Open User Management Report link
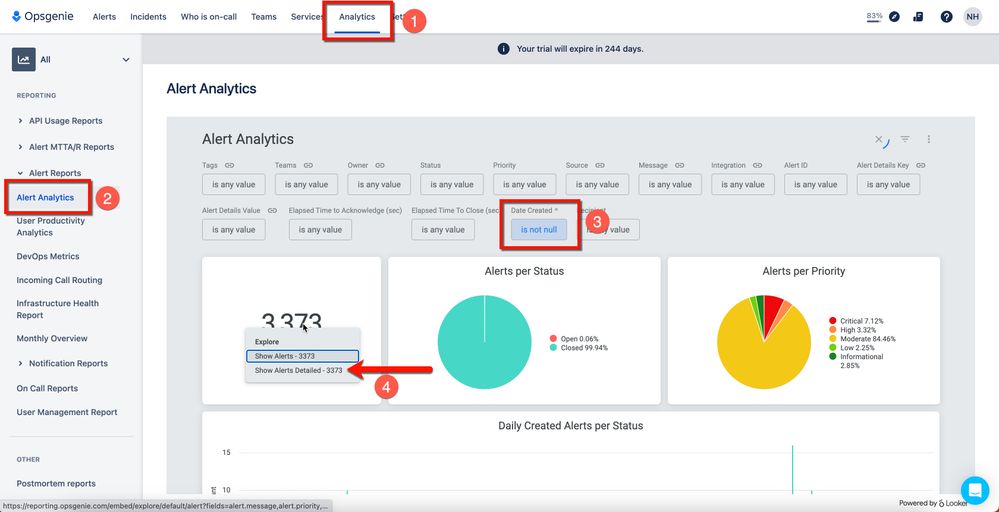Screen dimensions: 999x512 tap(67, 413)
